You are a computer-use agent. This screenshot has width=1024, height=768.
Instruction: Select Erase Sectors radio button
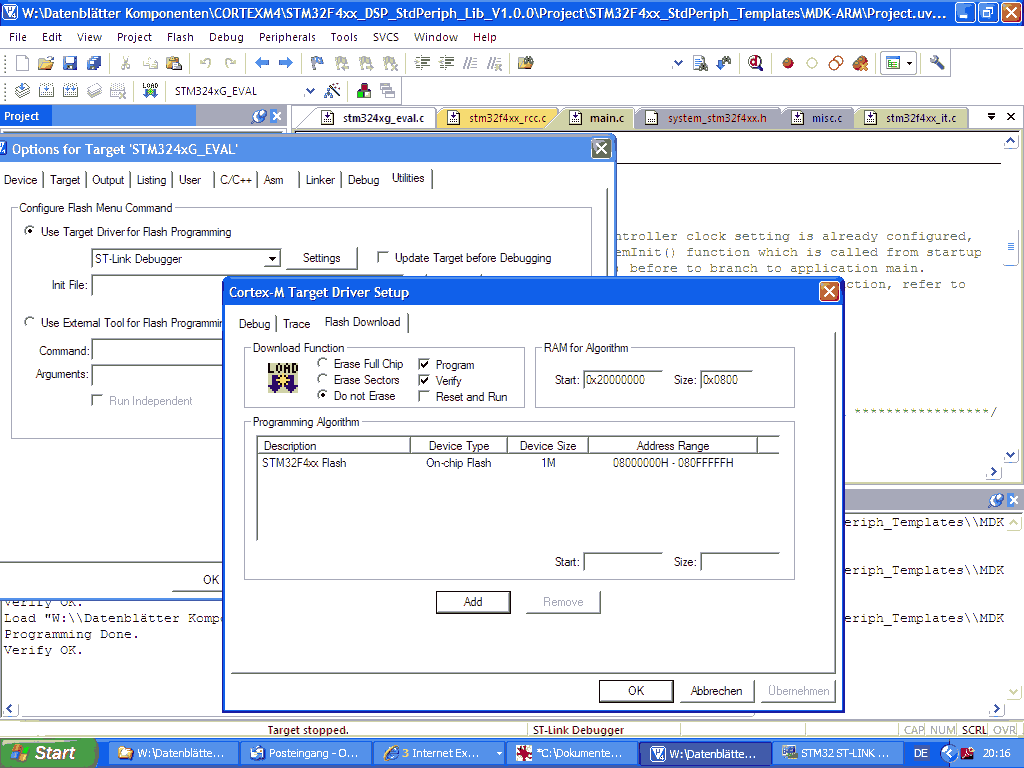point(323,379)
